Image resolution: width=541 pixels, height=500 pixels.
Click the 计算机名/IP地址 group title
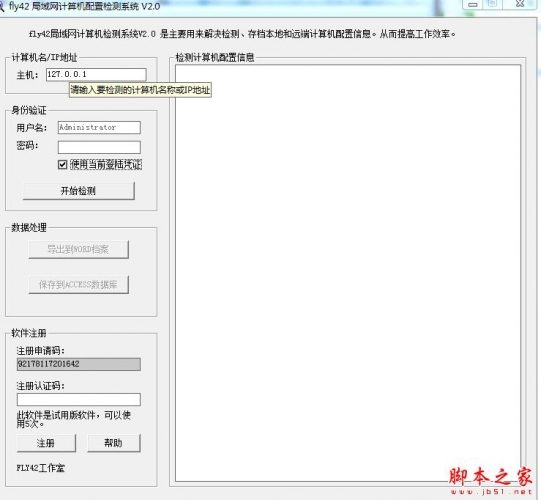coord(44,58)
